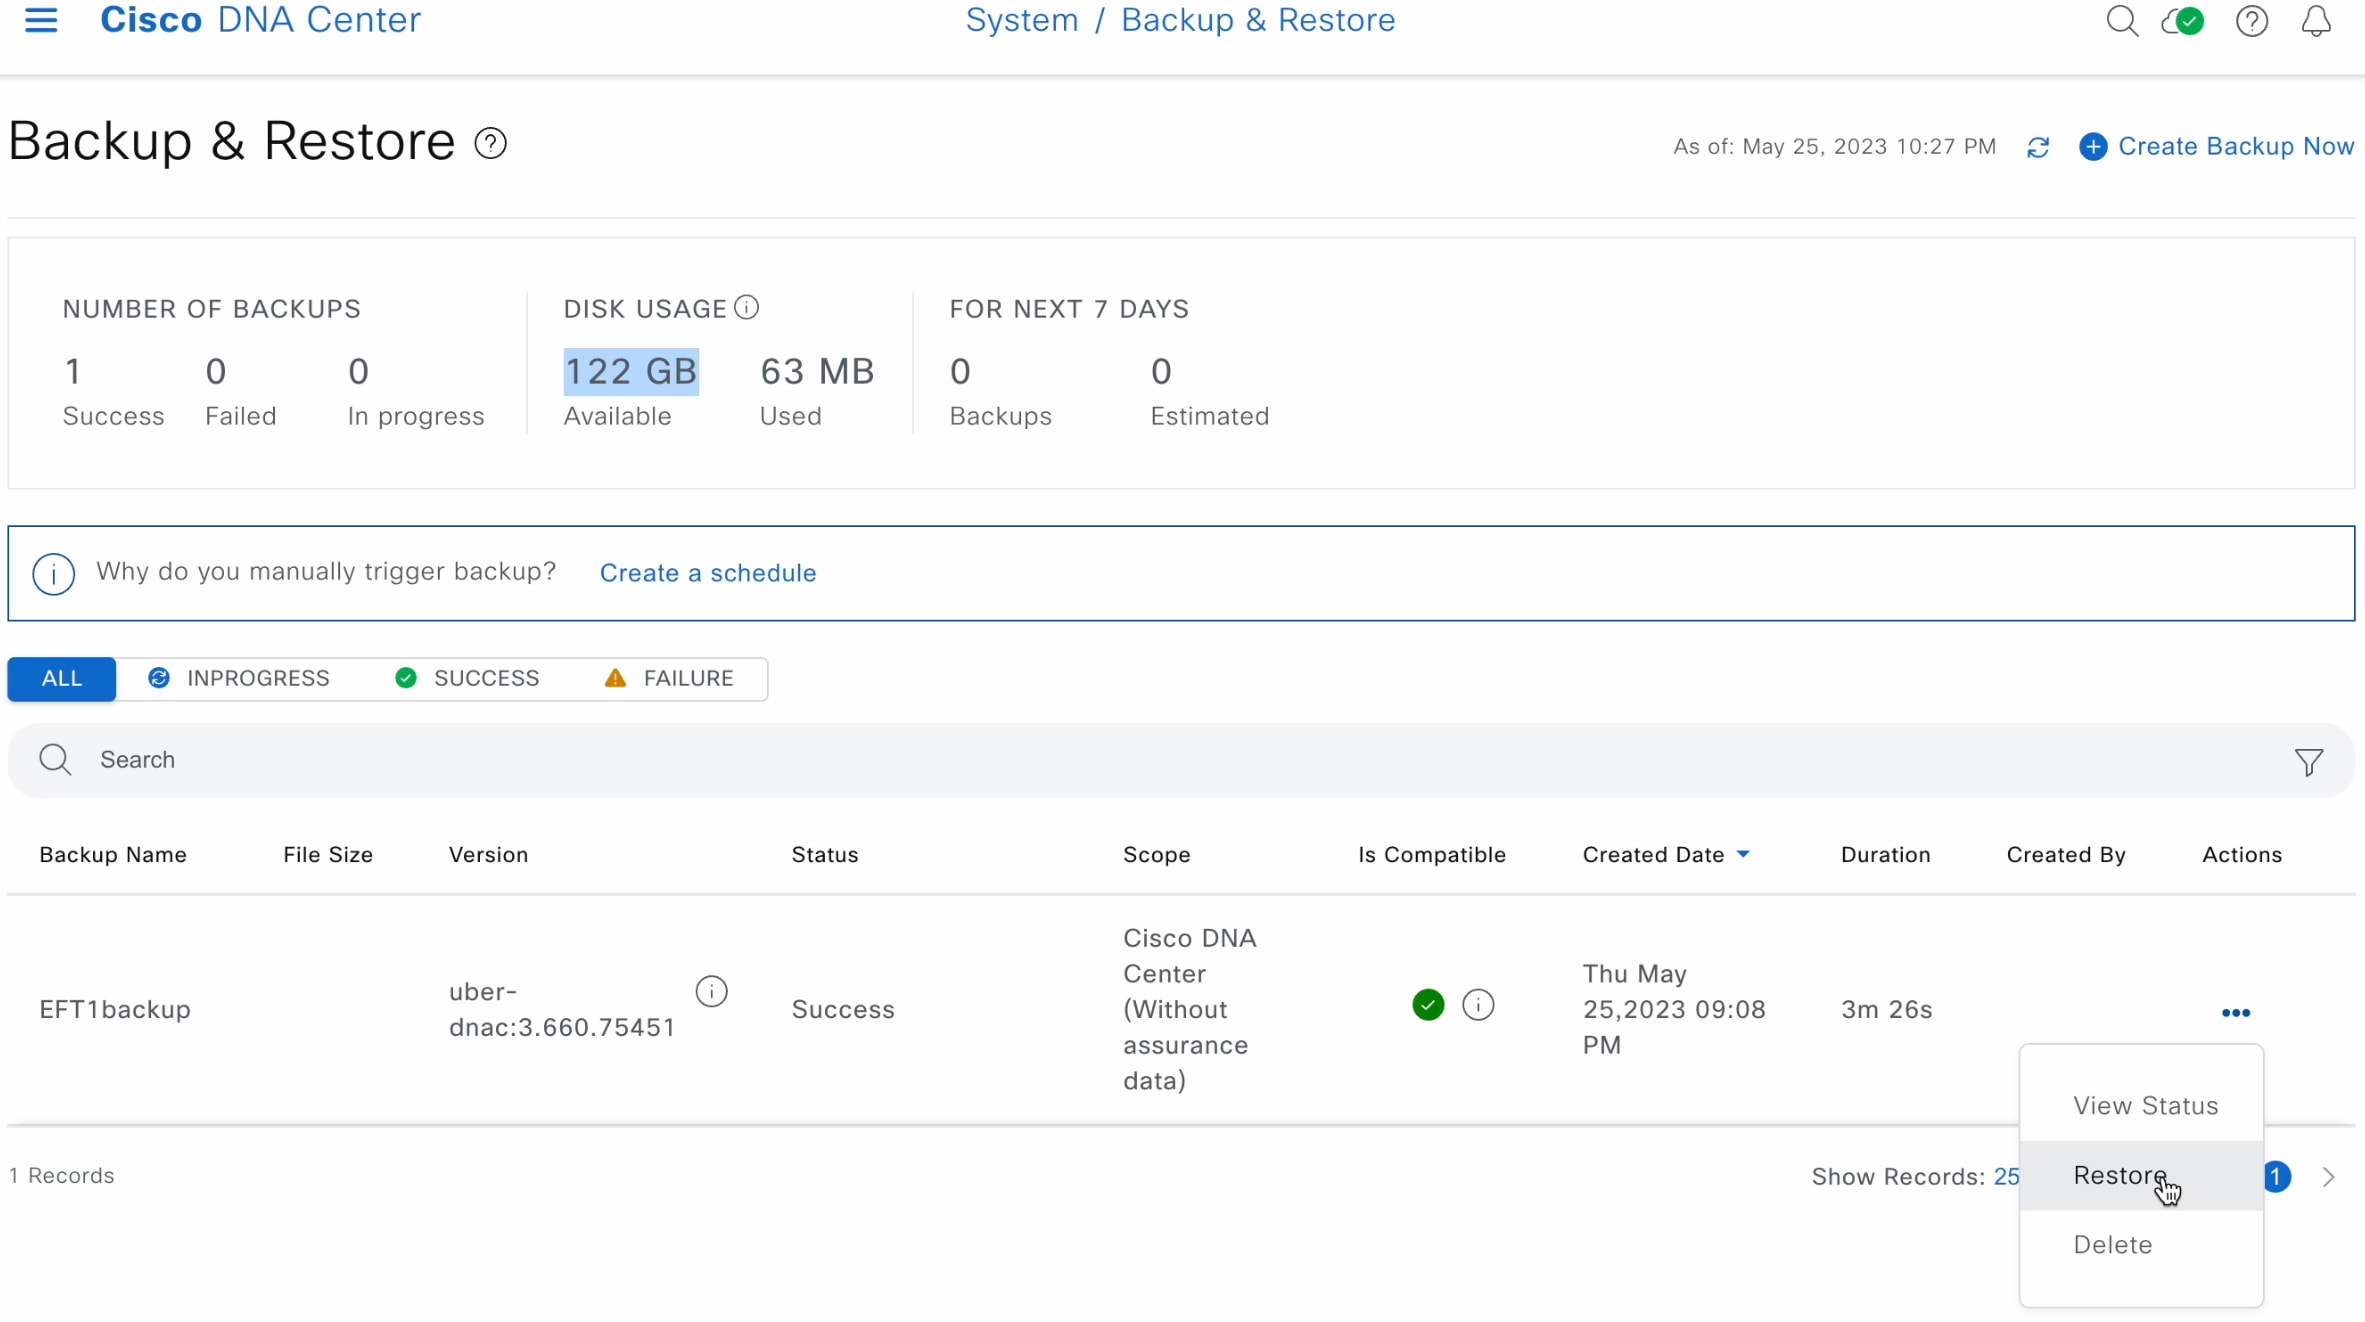Filter backups by INPROGRESS
Image resolution: width=2365 pixels, height=1322 pixels.
coord(239,679)
